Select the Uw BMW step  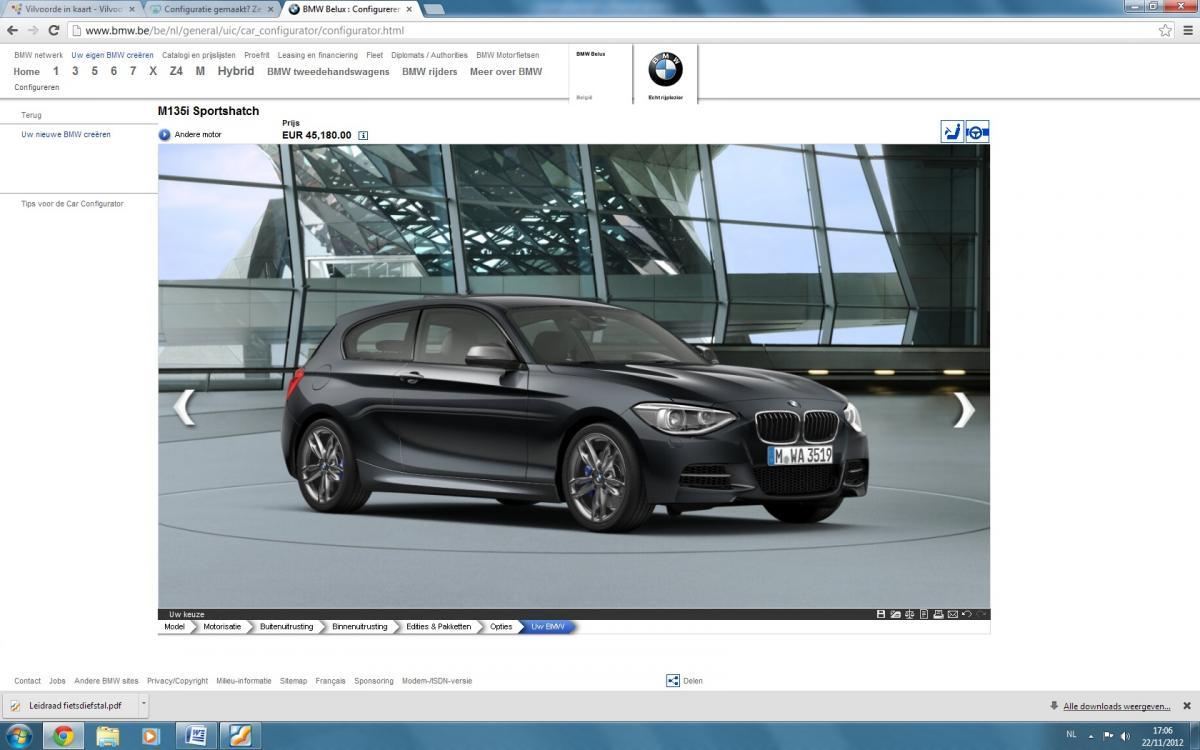pos(548,627)
